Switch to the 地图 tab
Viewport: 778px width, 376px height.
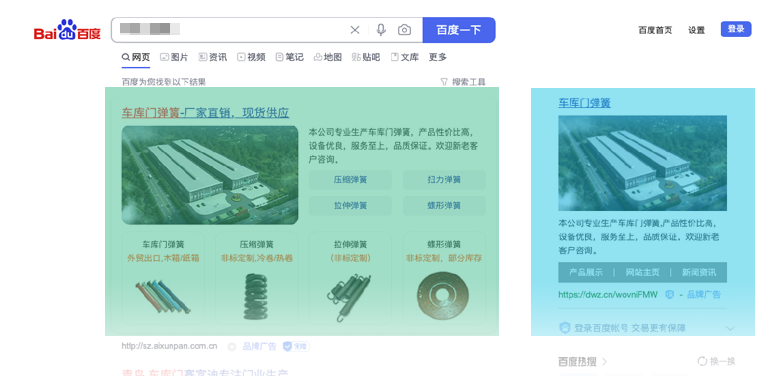click(x=328, y=57)
